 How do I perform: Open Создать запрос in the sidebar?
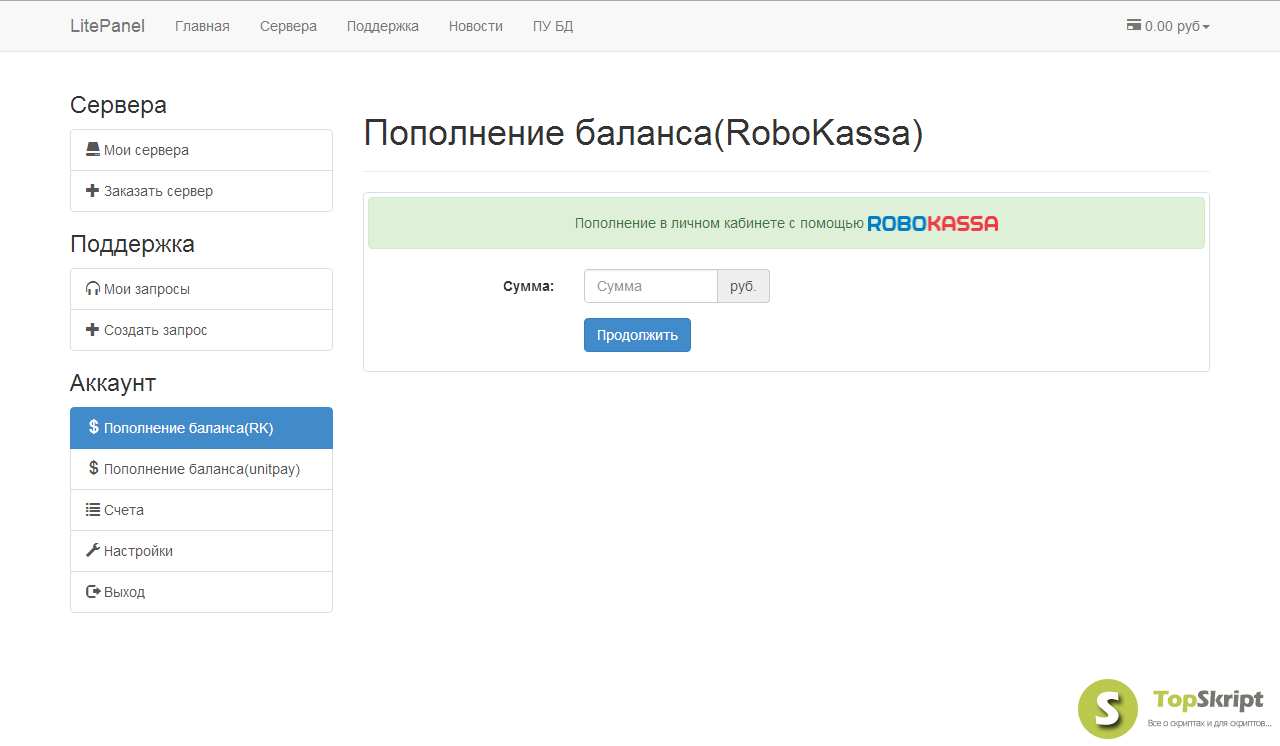(x=201, y=330)
